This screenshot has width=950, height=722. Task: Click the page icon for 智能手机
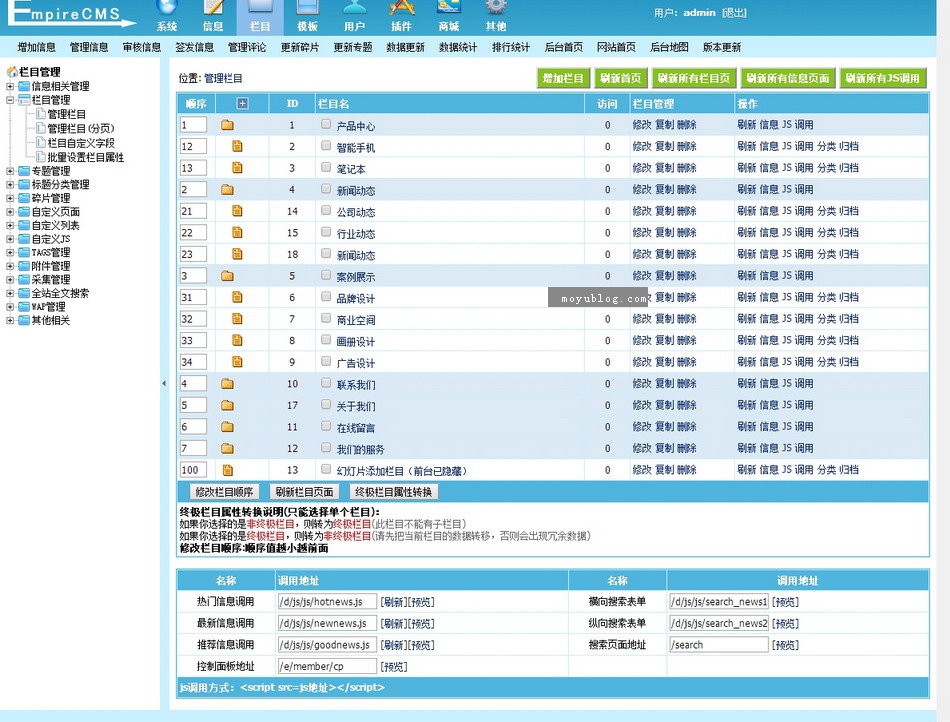(238, 147)
